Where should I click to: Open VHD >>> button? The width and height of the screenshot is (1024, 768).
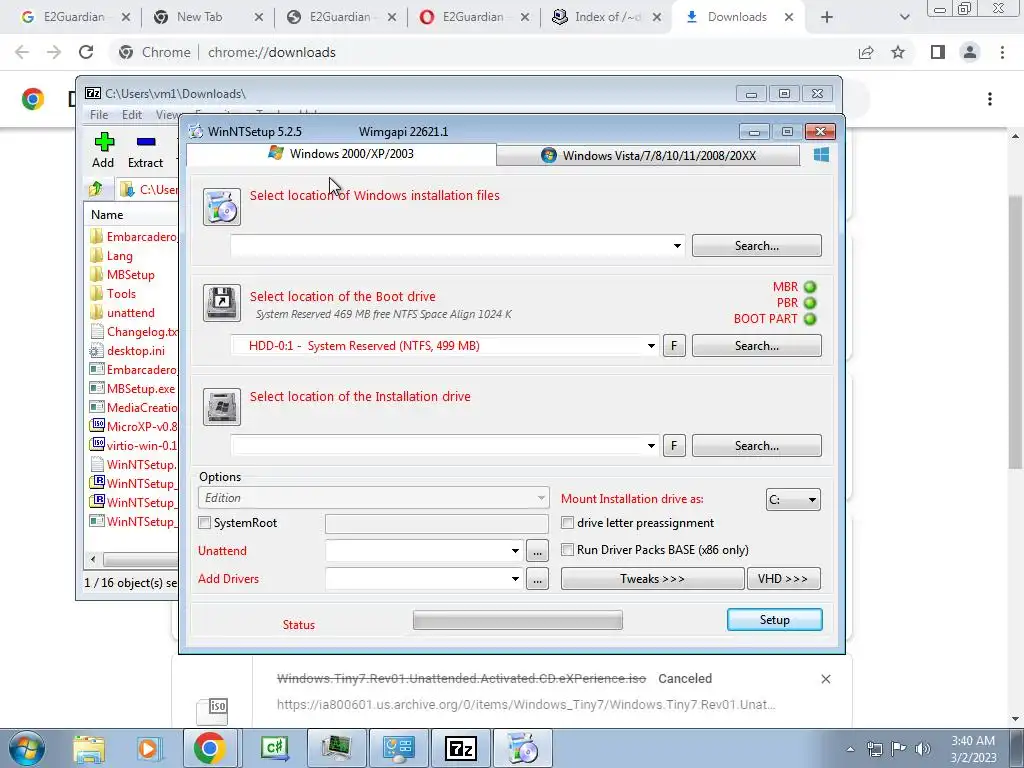(x=784, y=579)
